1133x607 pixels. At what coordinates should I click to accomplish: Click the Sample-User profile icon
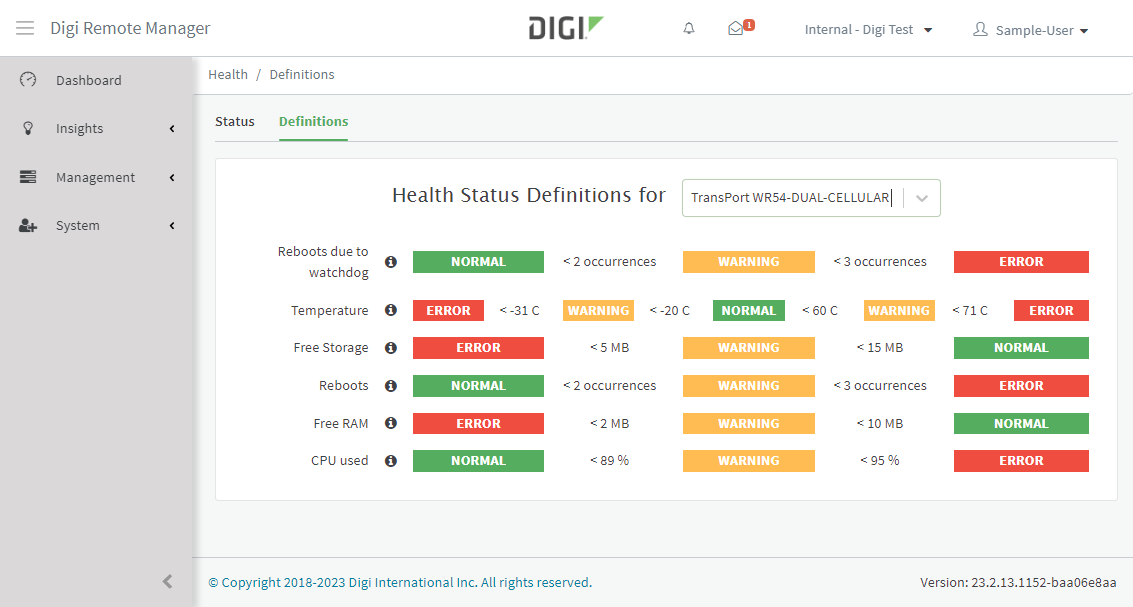[x=980, y=29]
